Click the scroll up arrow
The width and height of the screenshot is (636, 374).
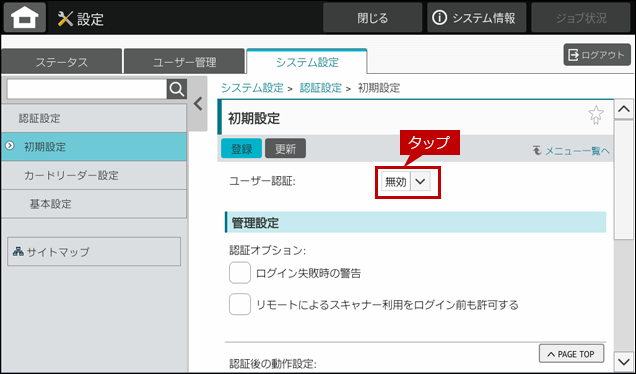[x=623, y=109]
